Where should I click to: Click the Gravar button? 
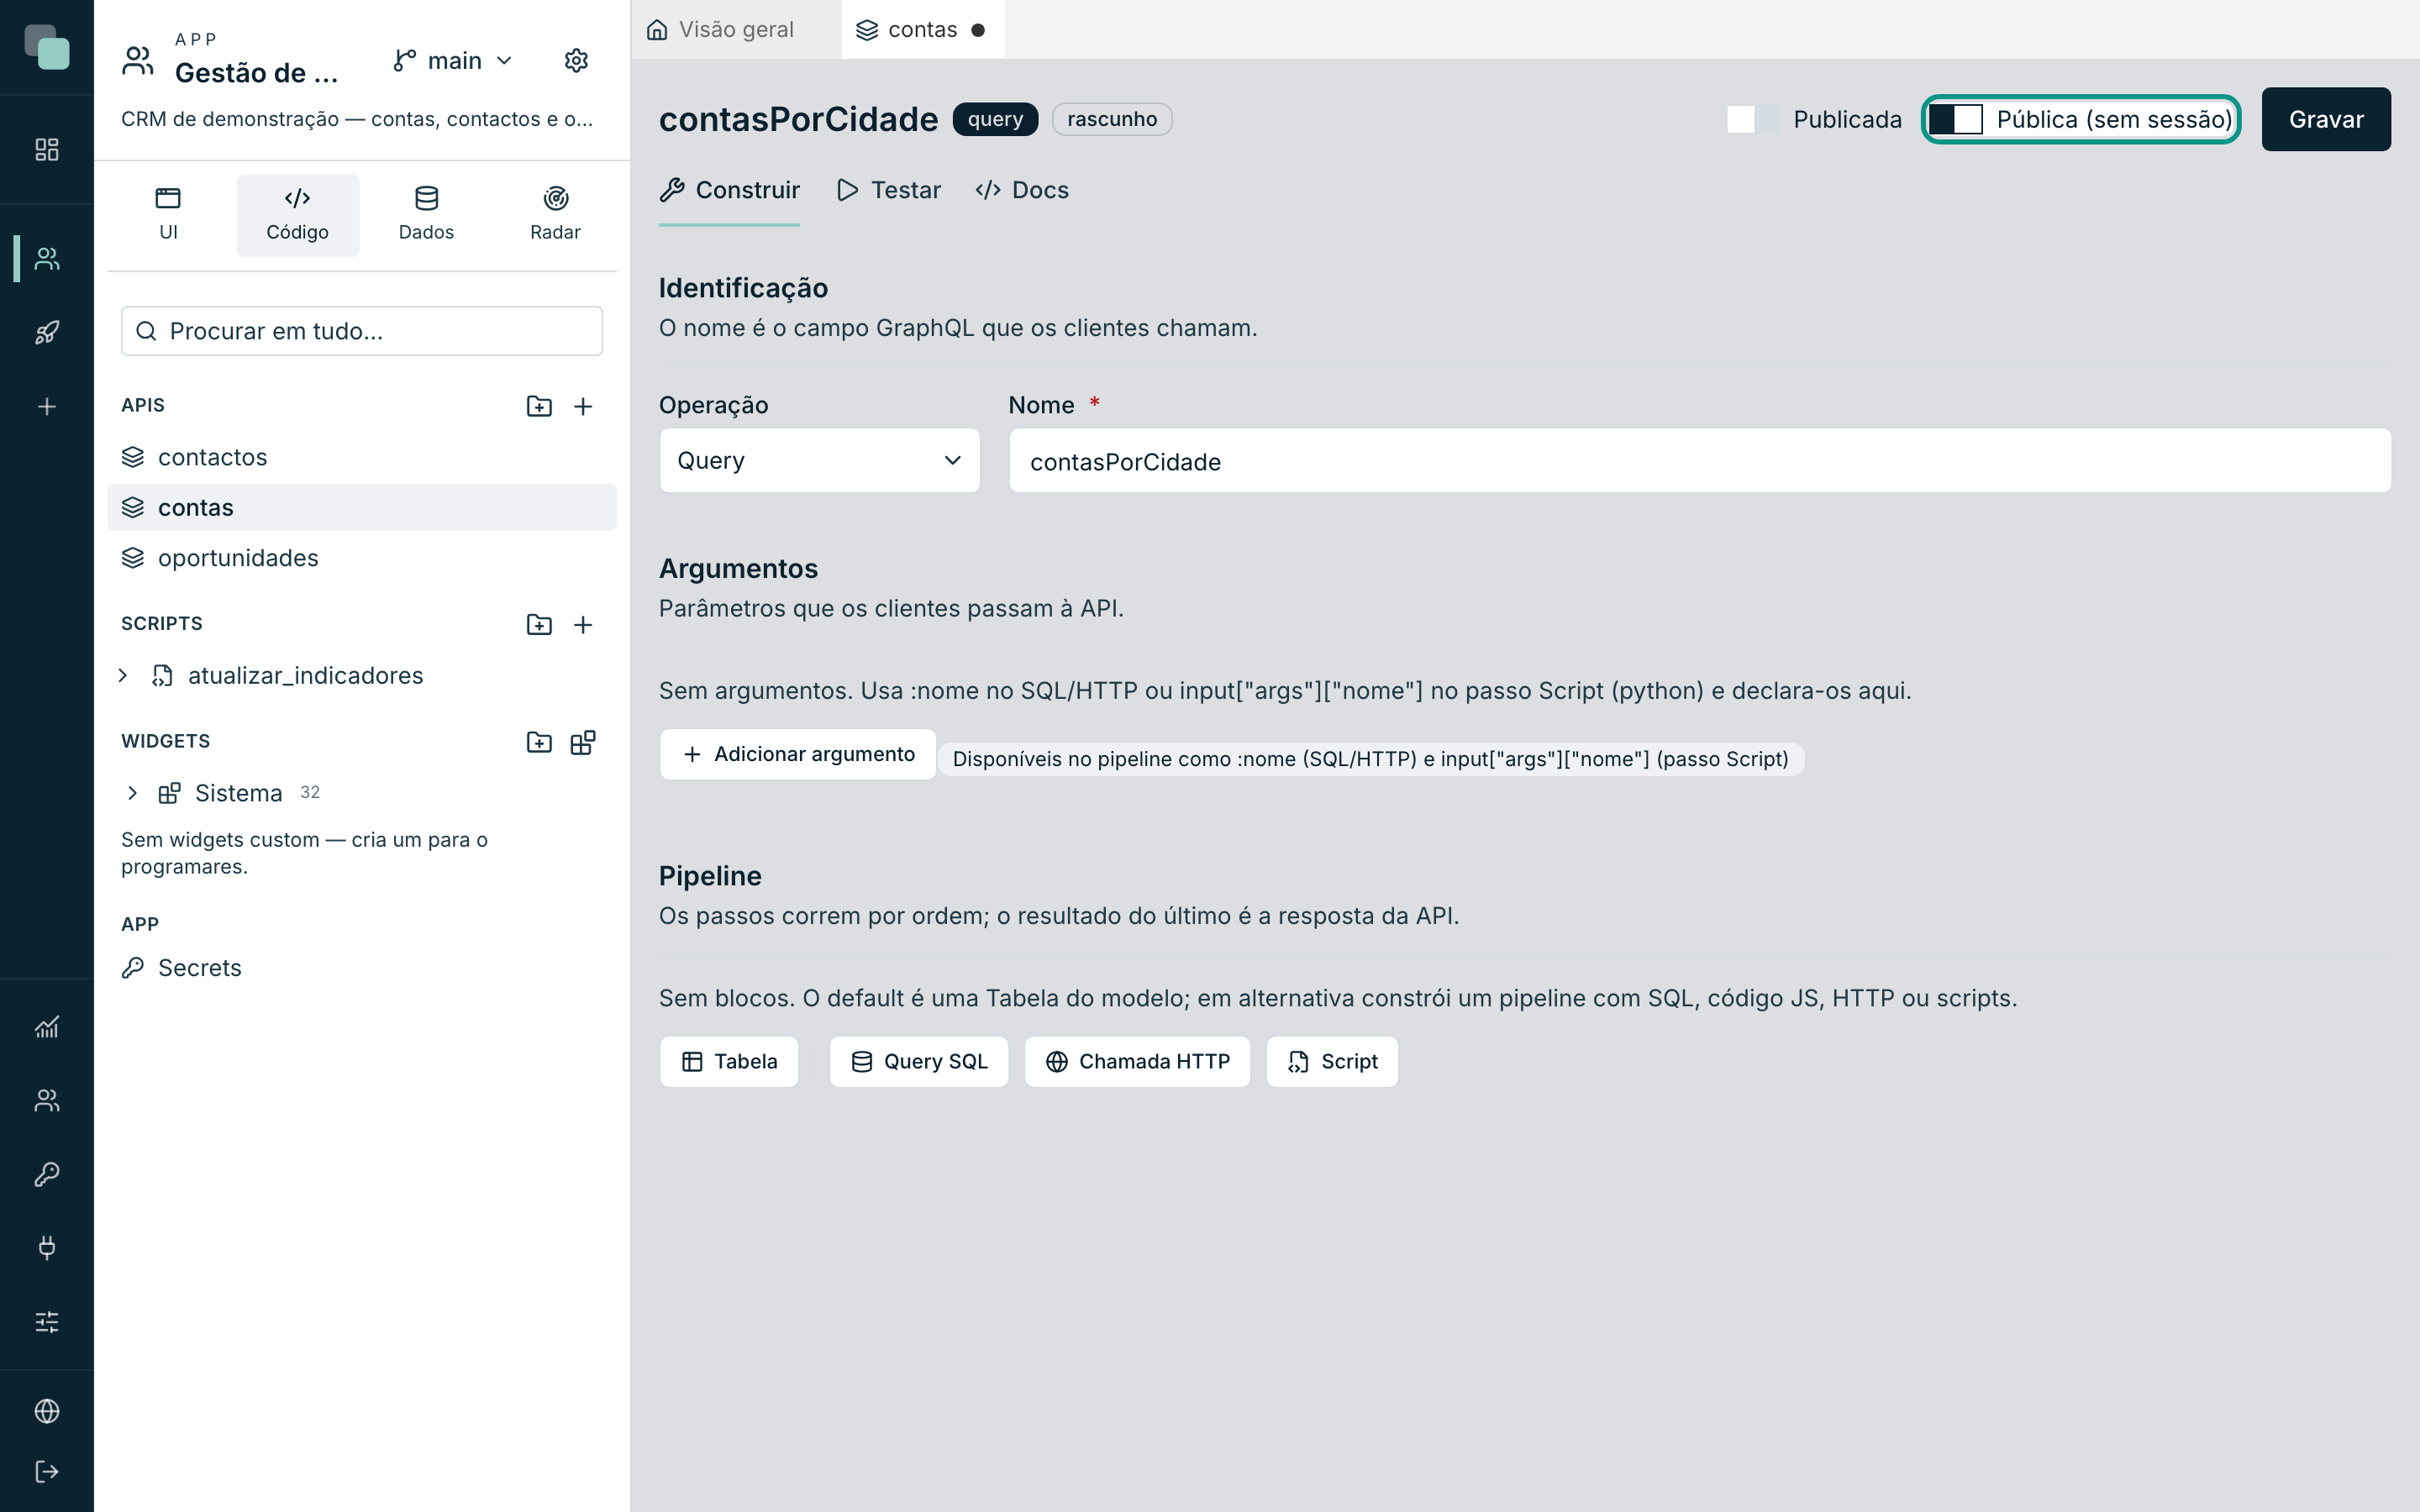pos(2326,119)
